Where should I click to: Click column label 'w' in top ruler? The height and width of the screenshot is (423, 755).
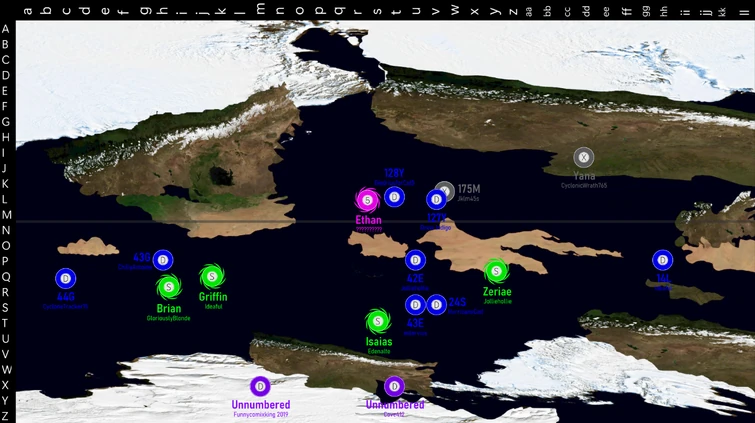click(x=455, y=10)
